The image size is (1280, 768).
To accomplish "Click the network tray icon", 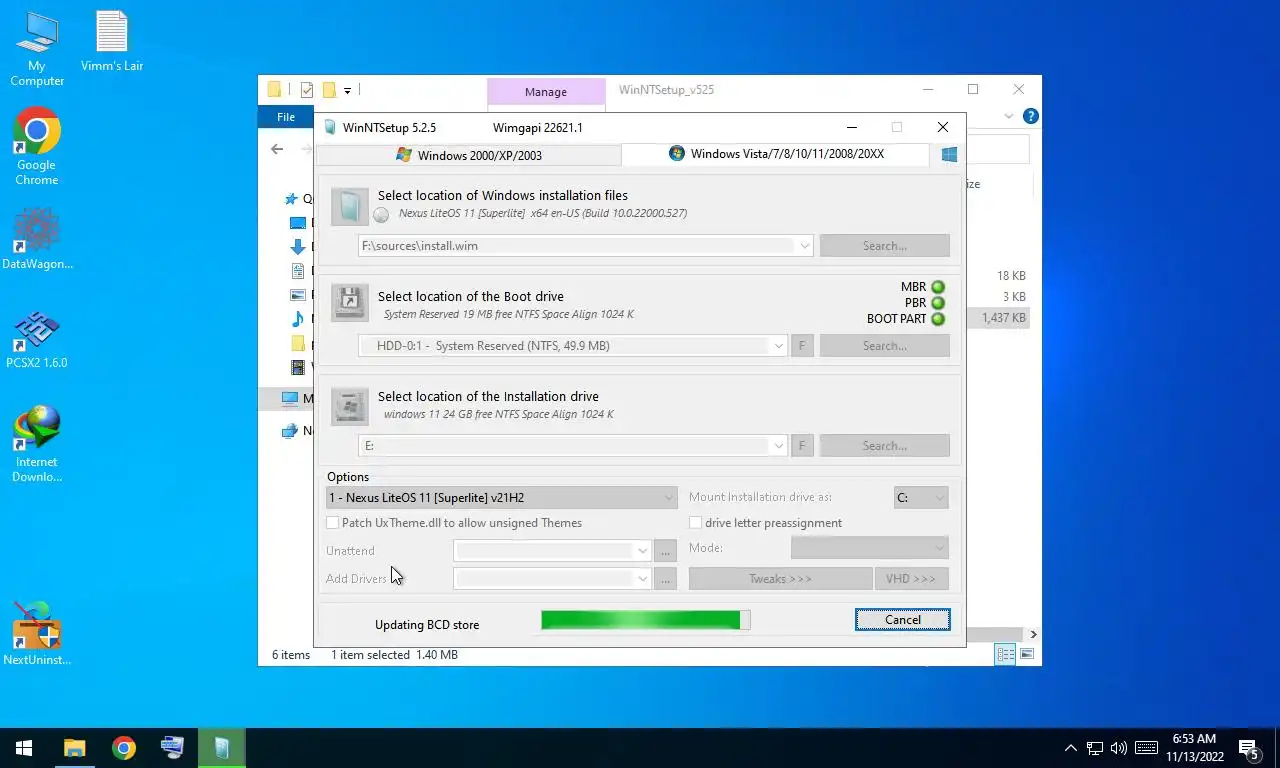I will (x=1095, y=748).
